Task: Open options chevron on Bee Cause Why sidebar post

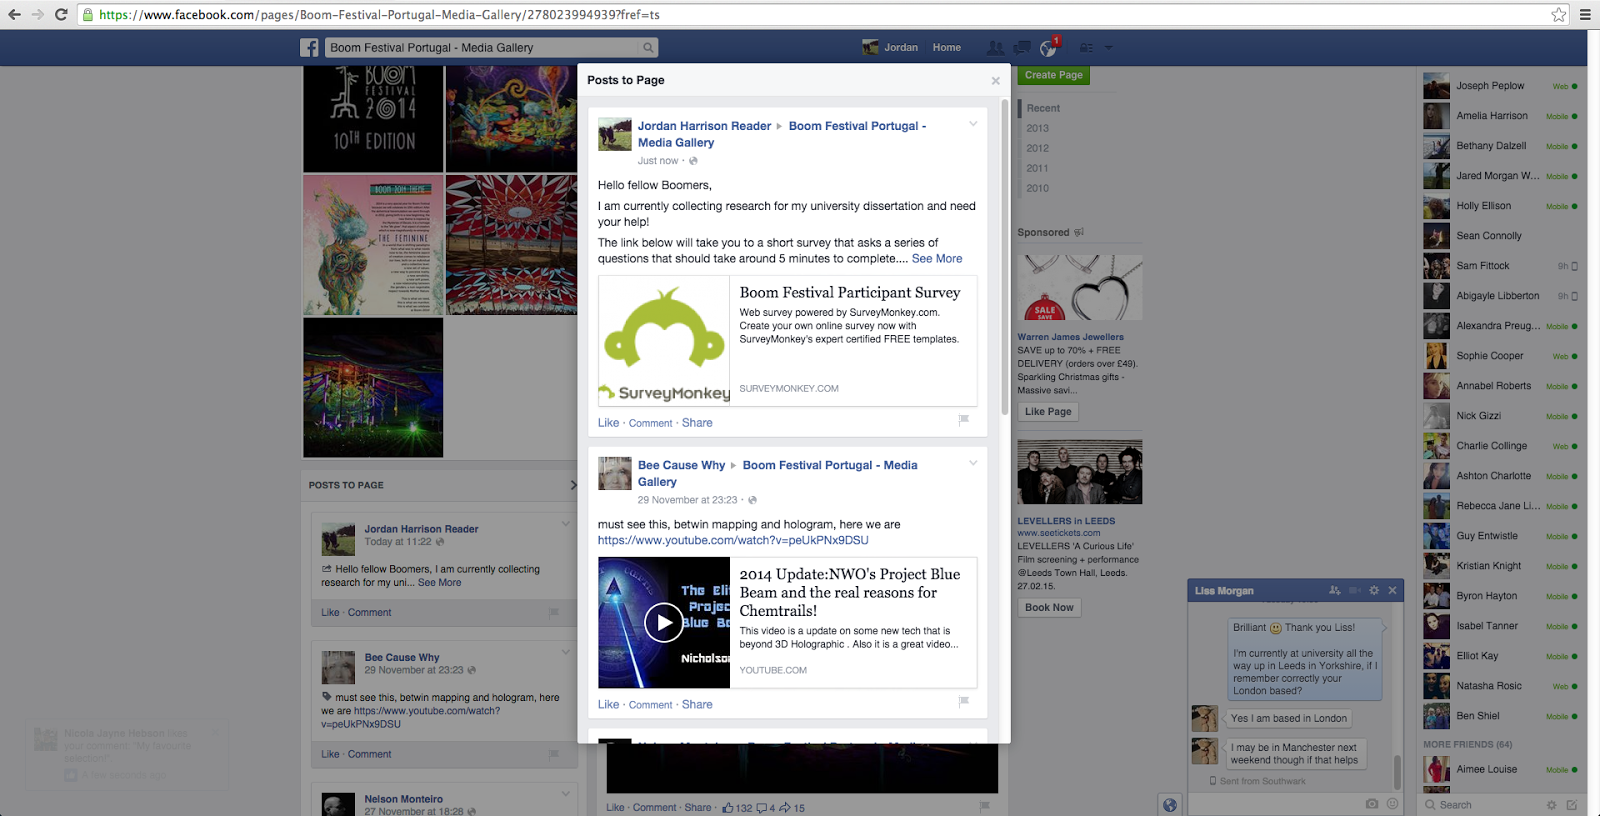Action: 566,652
